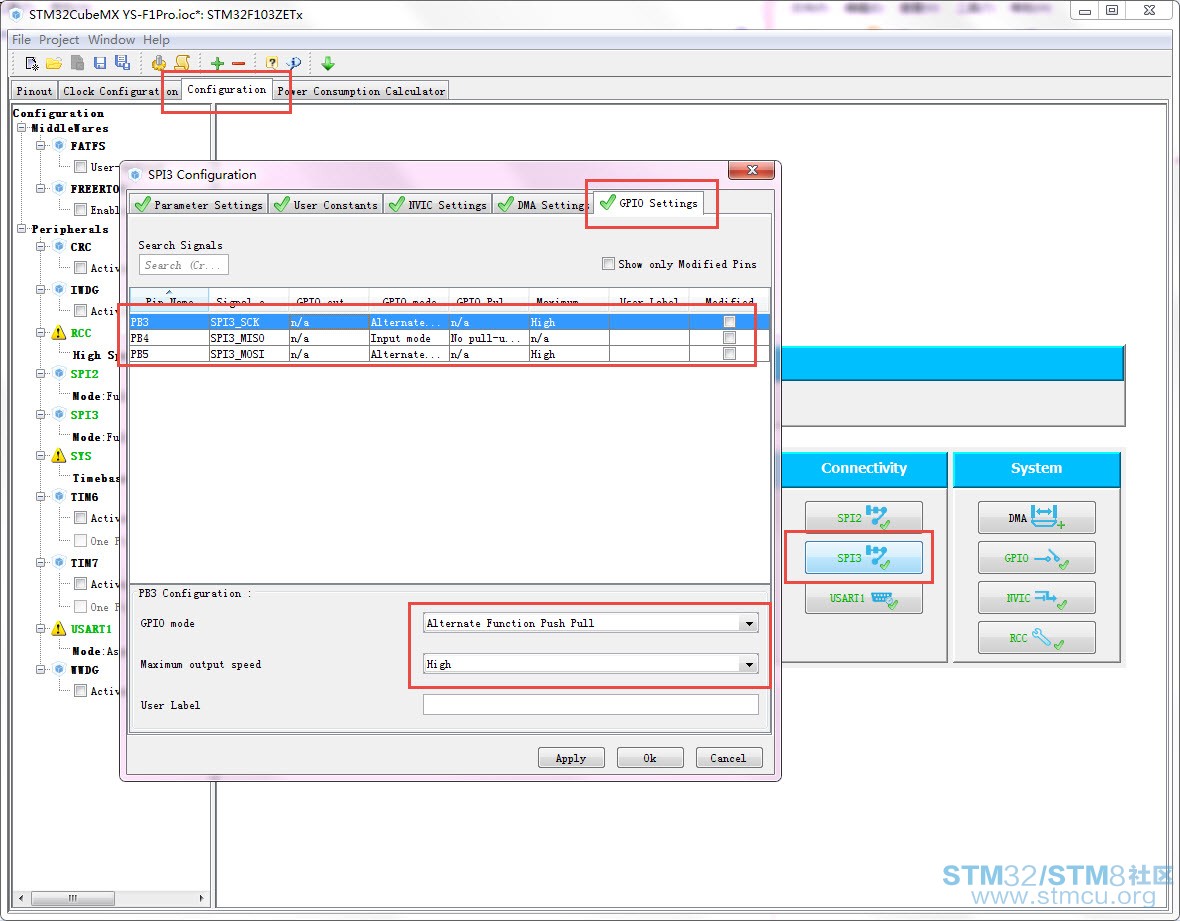The image size is (1180, 921).
Task: Open USART1 in the Connectivity panel
Action: 863,598
